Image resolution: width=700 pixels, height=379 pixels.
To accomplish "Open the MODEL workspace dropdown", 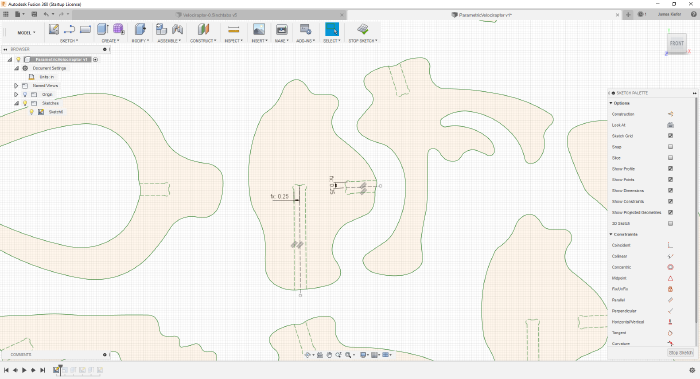I will coord(26,33).
